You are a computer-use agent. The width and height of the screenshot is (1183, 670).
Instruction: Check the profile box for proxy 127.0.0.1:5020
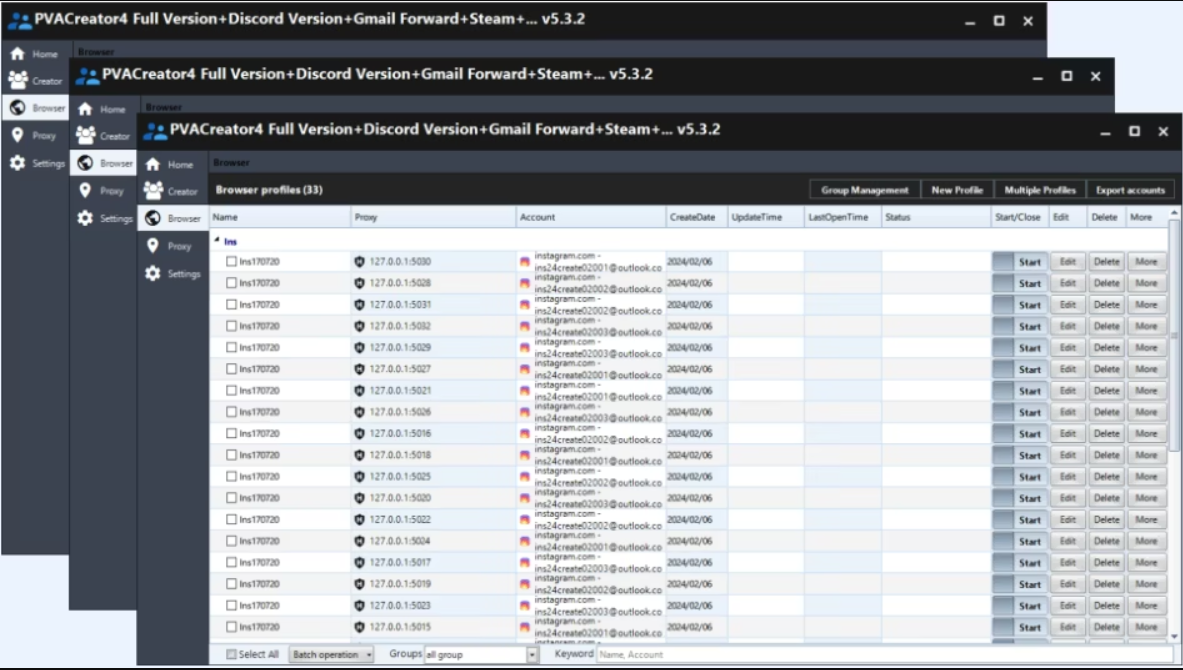pos(232,498)
